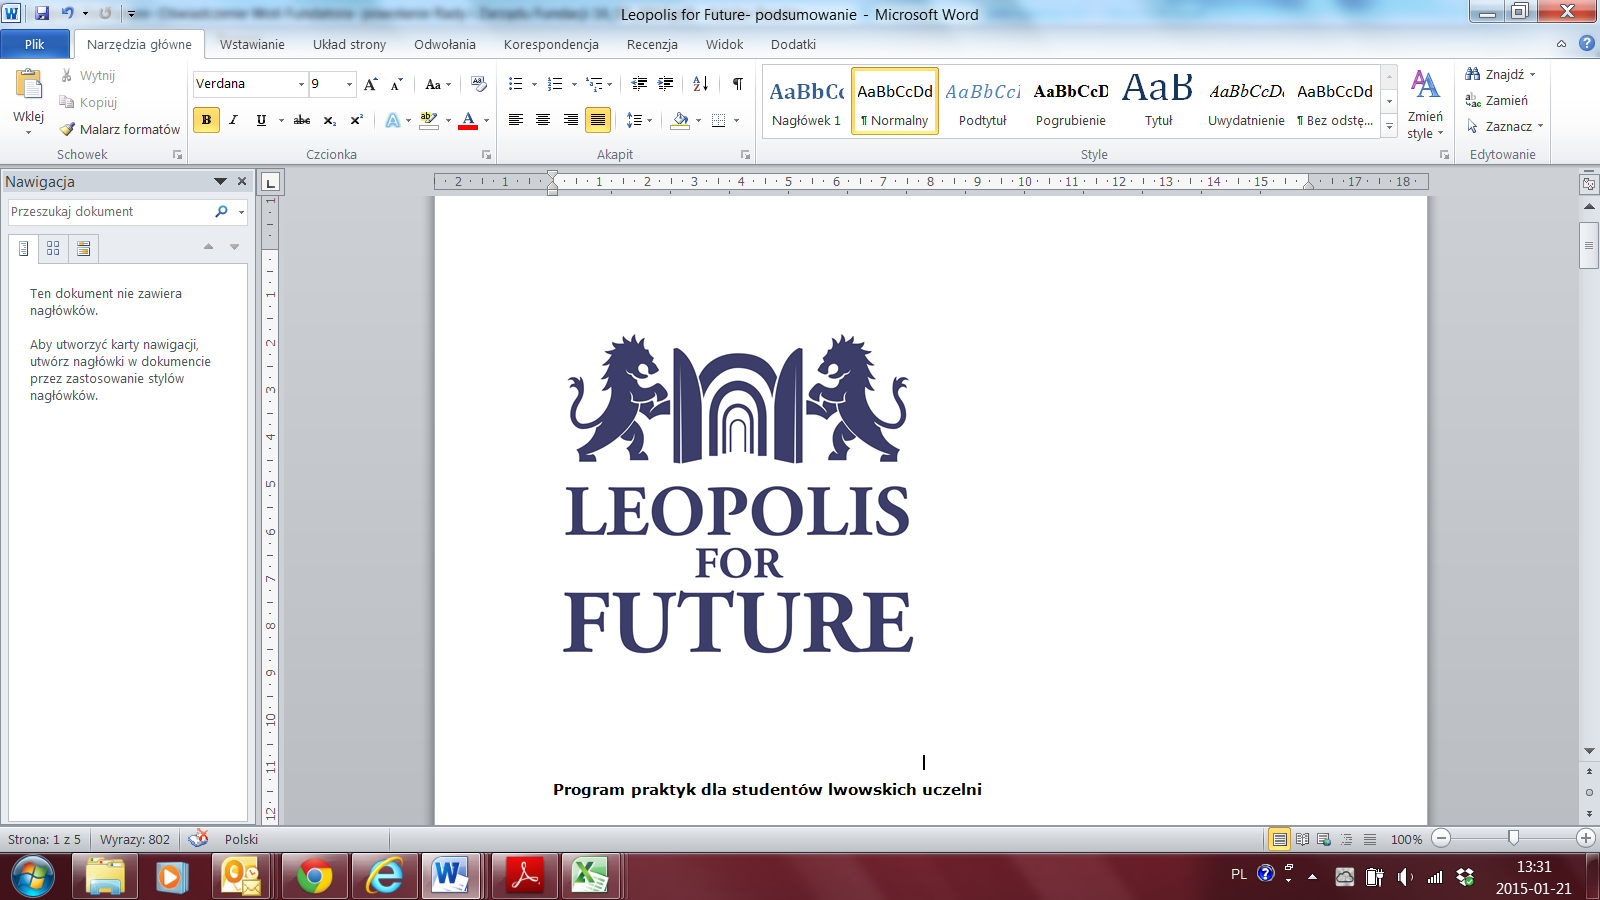This screenshot has height=900, width=1600.
Task: Click the Save icon in Quick Access toolbar
Action: coord(42,14)
